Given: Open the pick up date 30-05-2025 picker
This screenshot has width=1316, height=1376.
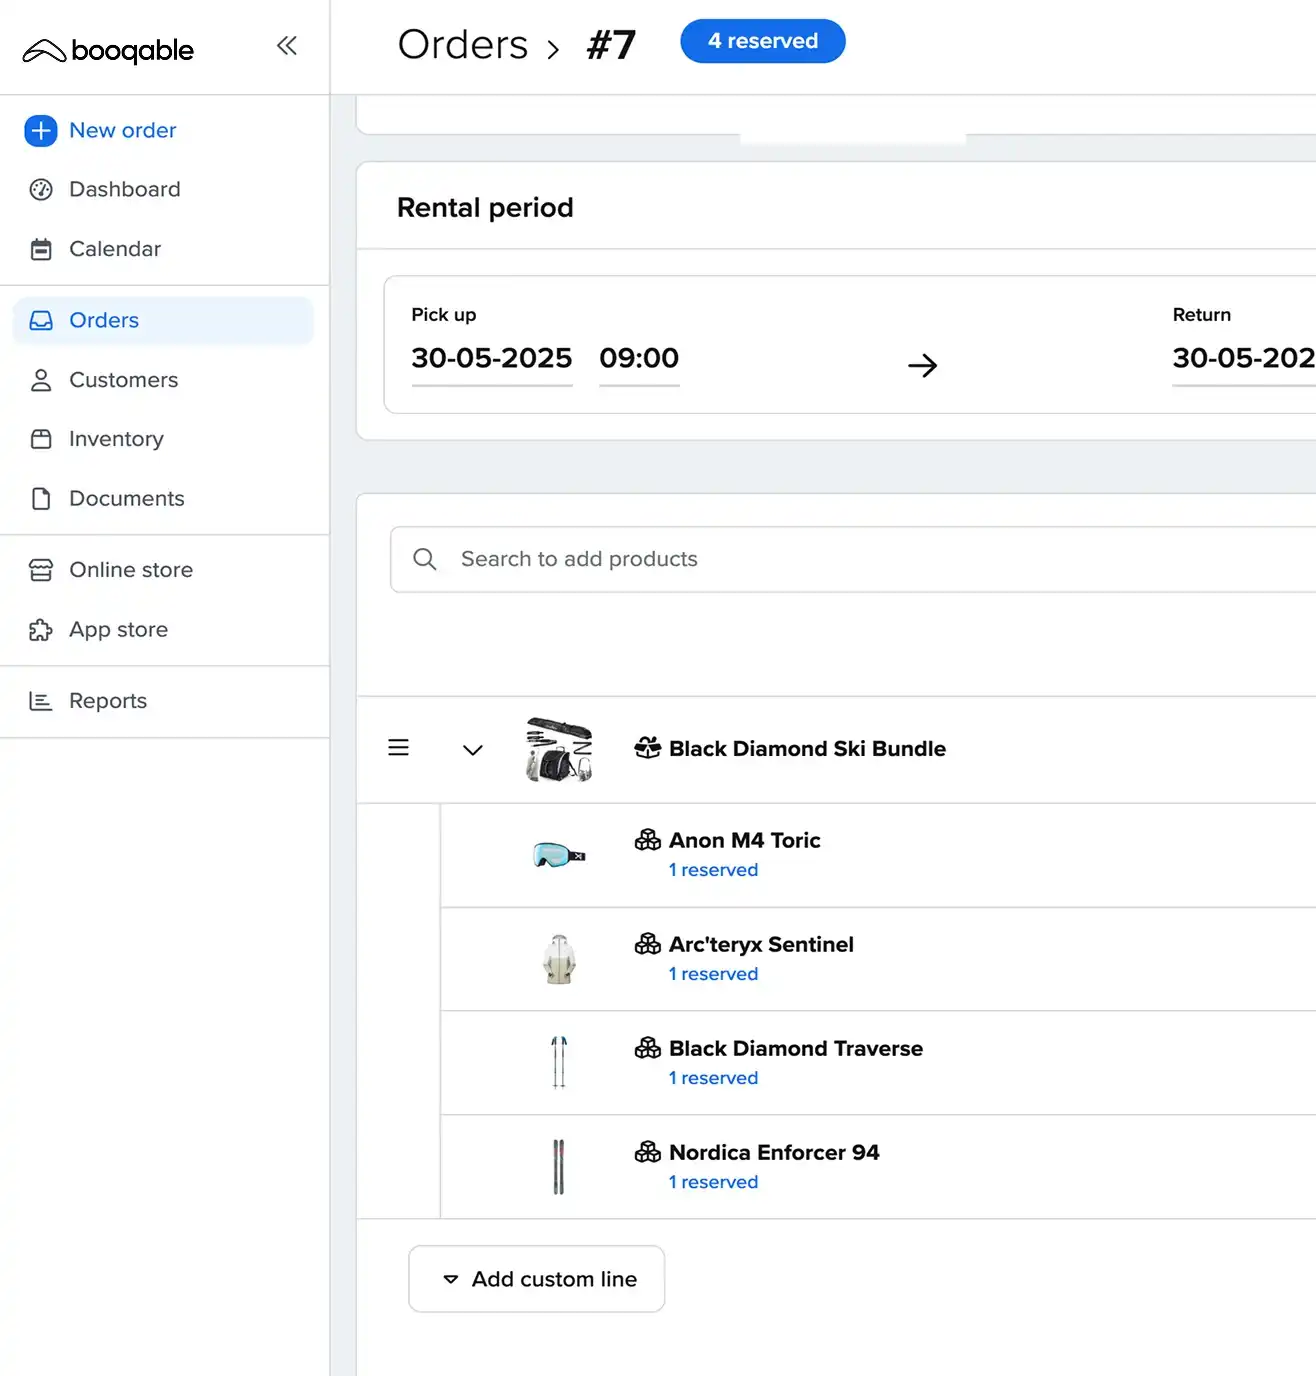Looking at the screenshot, I should [491, 358].
